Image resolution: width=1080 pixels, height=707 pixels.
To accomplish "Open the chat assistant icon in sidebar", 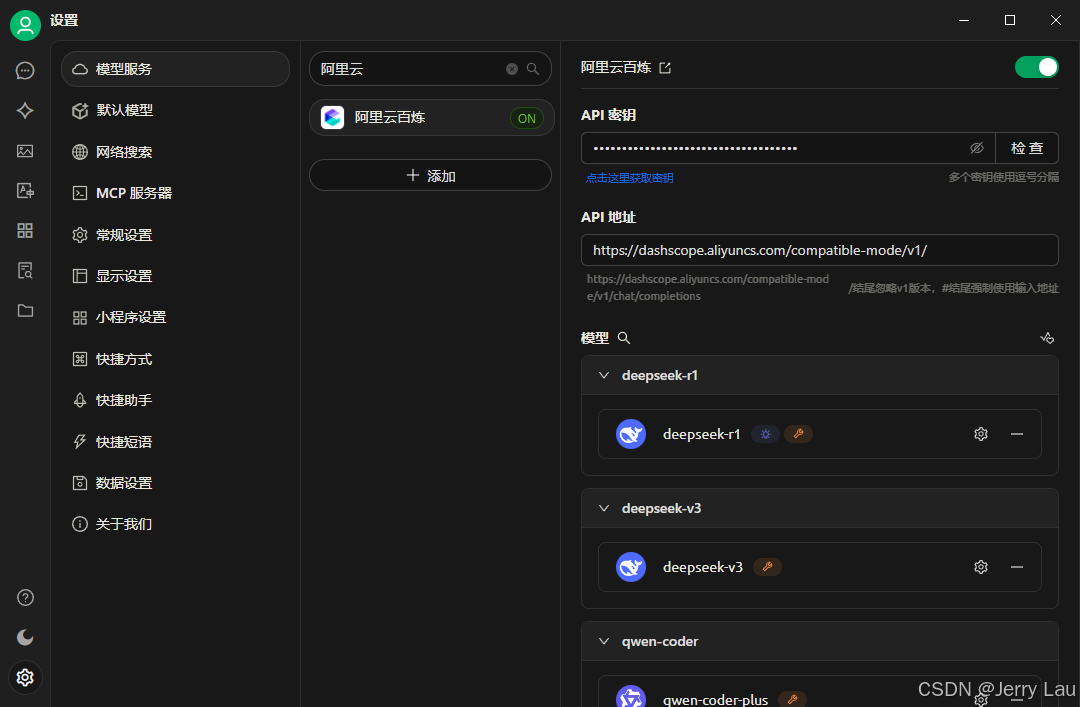I will 25,70.
